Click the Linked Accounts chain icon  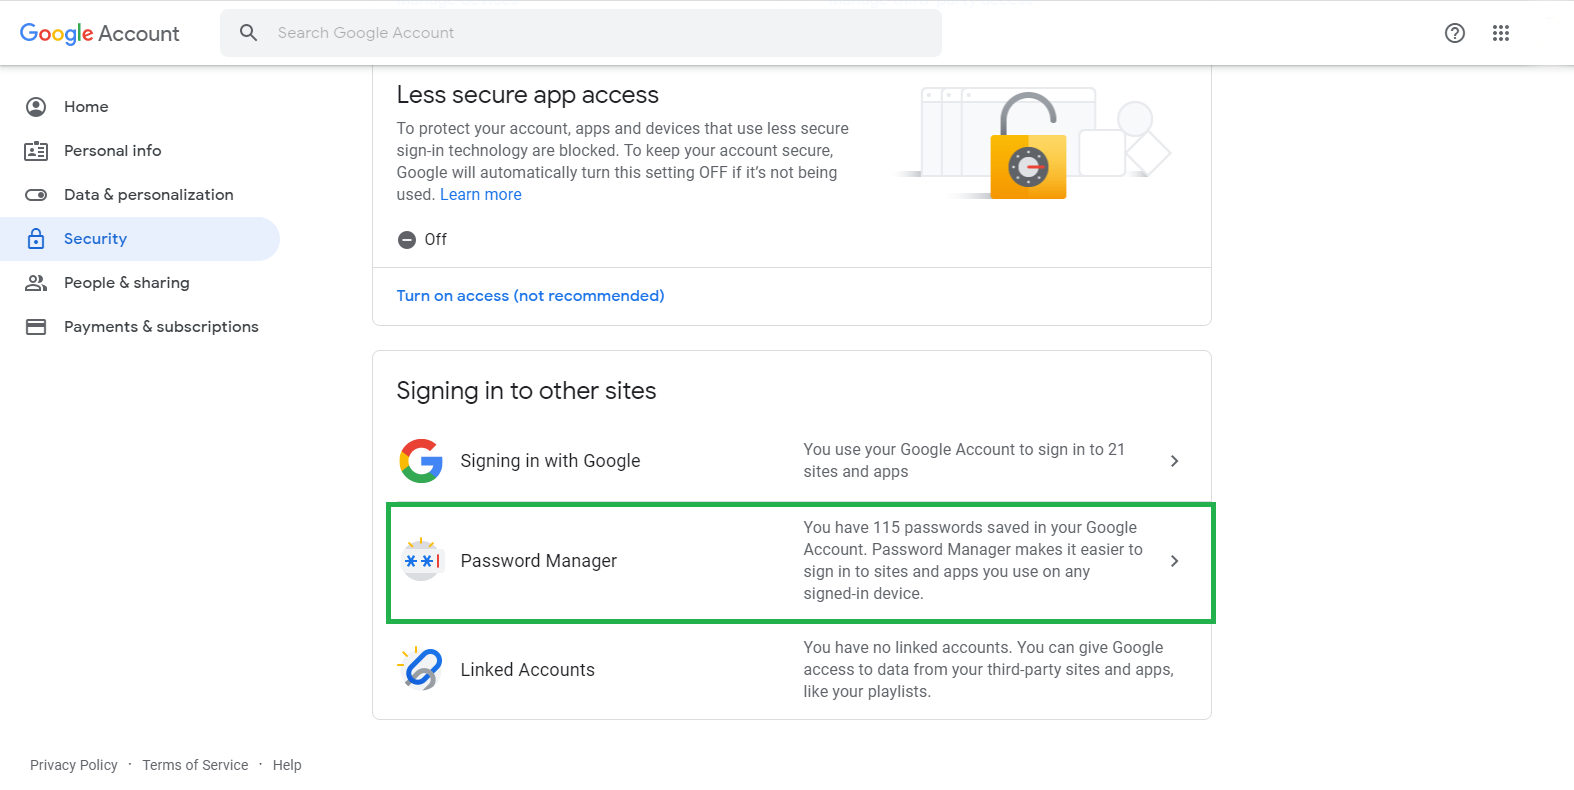[x=421, y=669]
